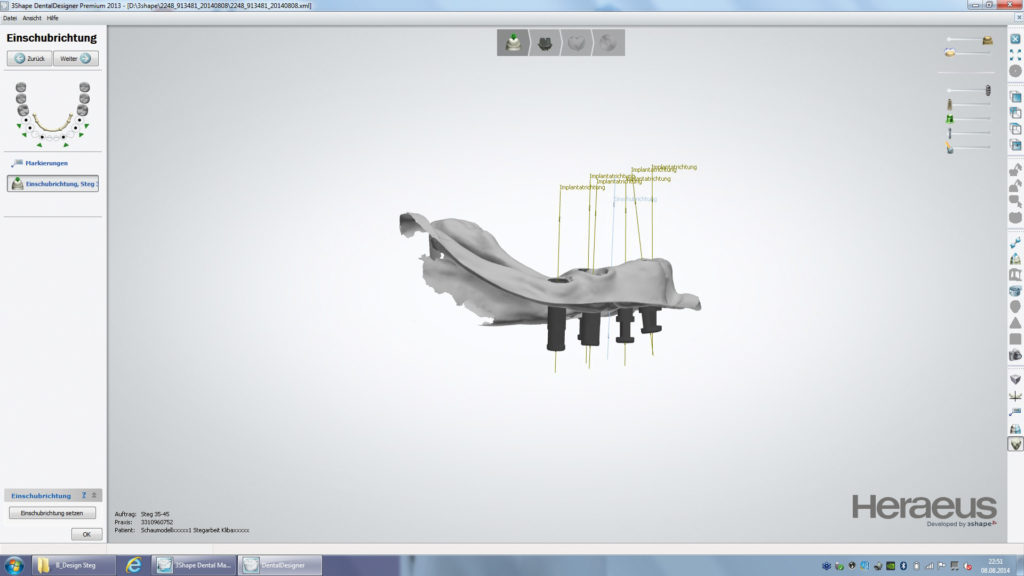Viewport: 1024px width, 576px height.
Task: Click the first workflow step icon in top toolbar
Action: [x=514, y=43]
